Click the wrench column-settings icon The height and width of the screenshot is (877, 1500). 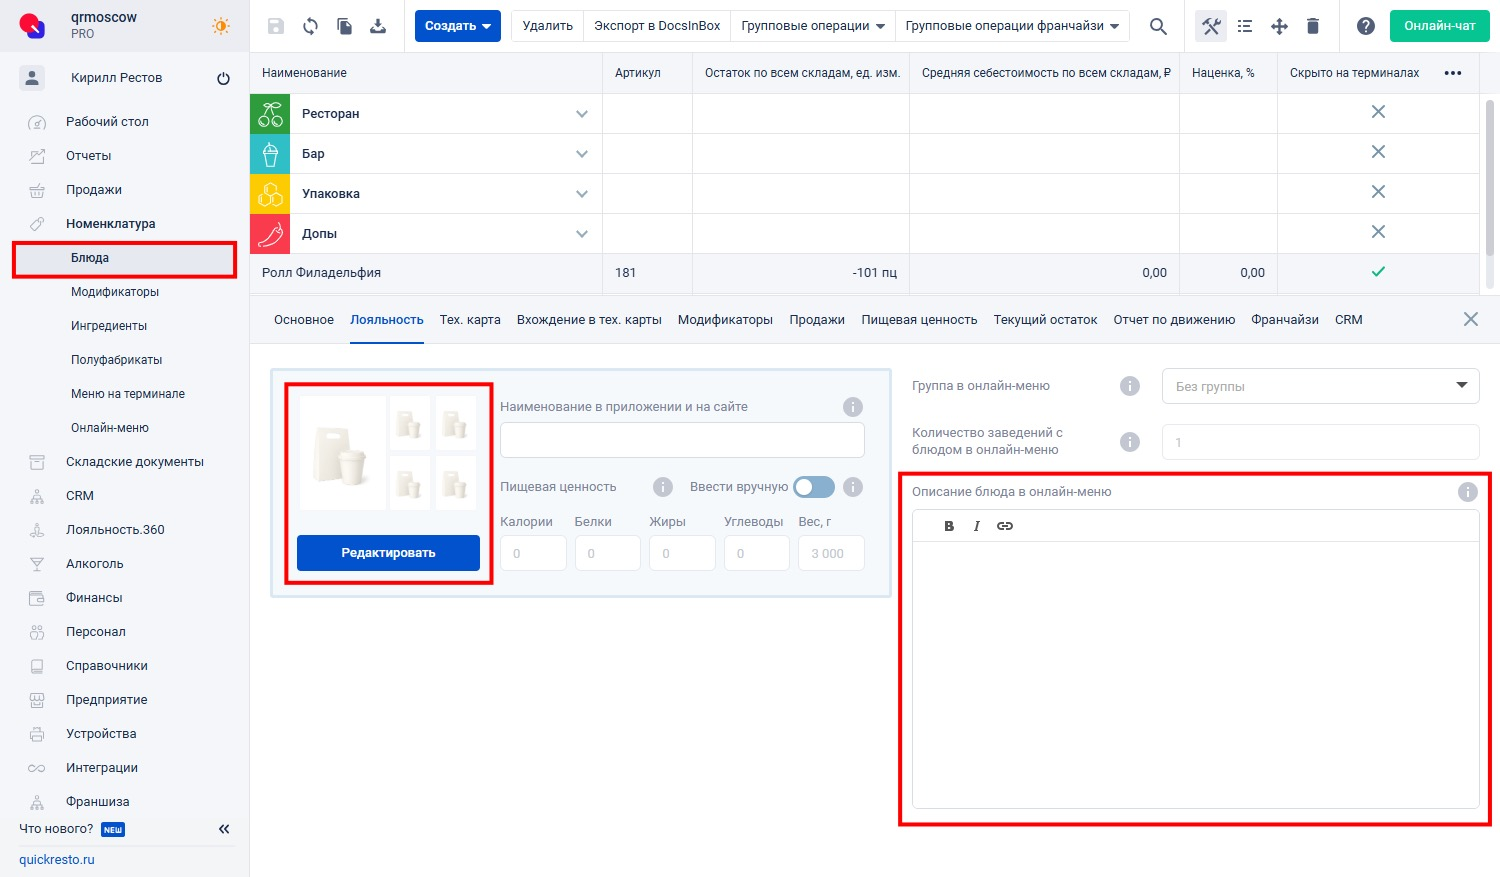[1210, 26]
